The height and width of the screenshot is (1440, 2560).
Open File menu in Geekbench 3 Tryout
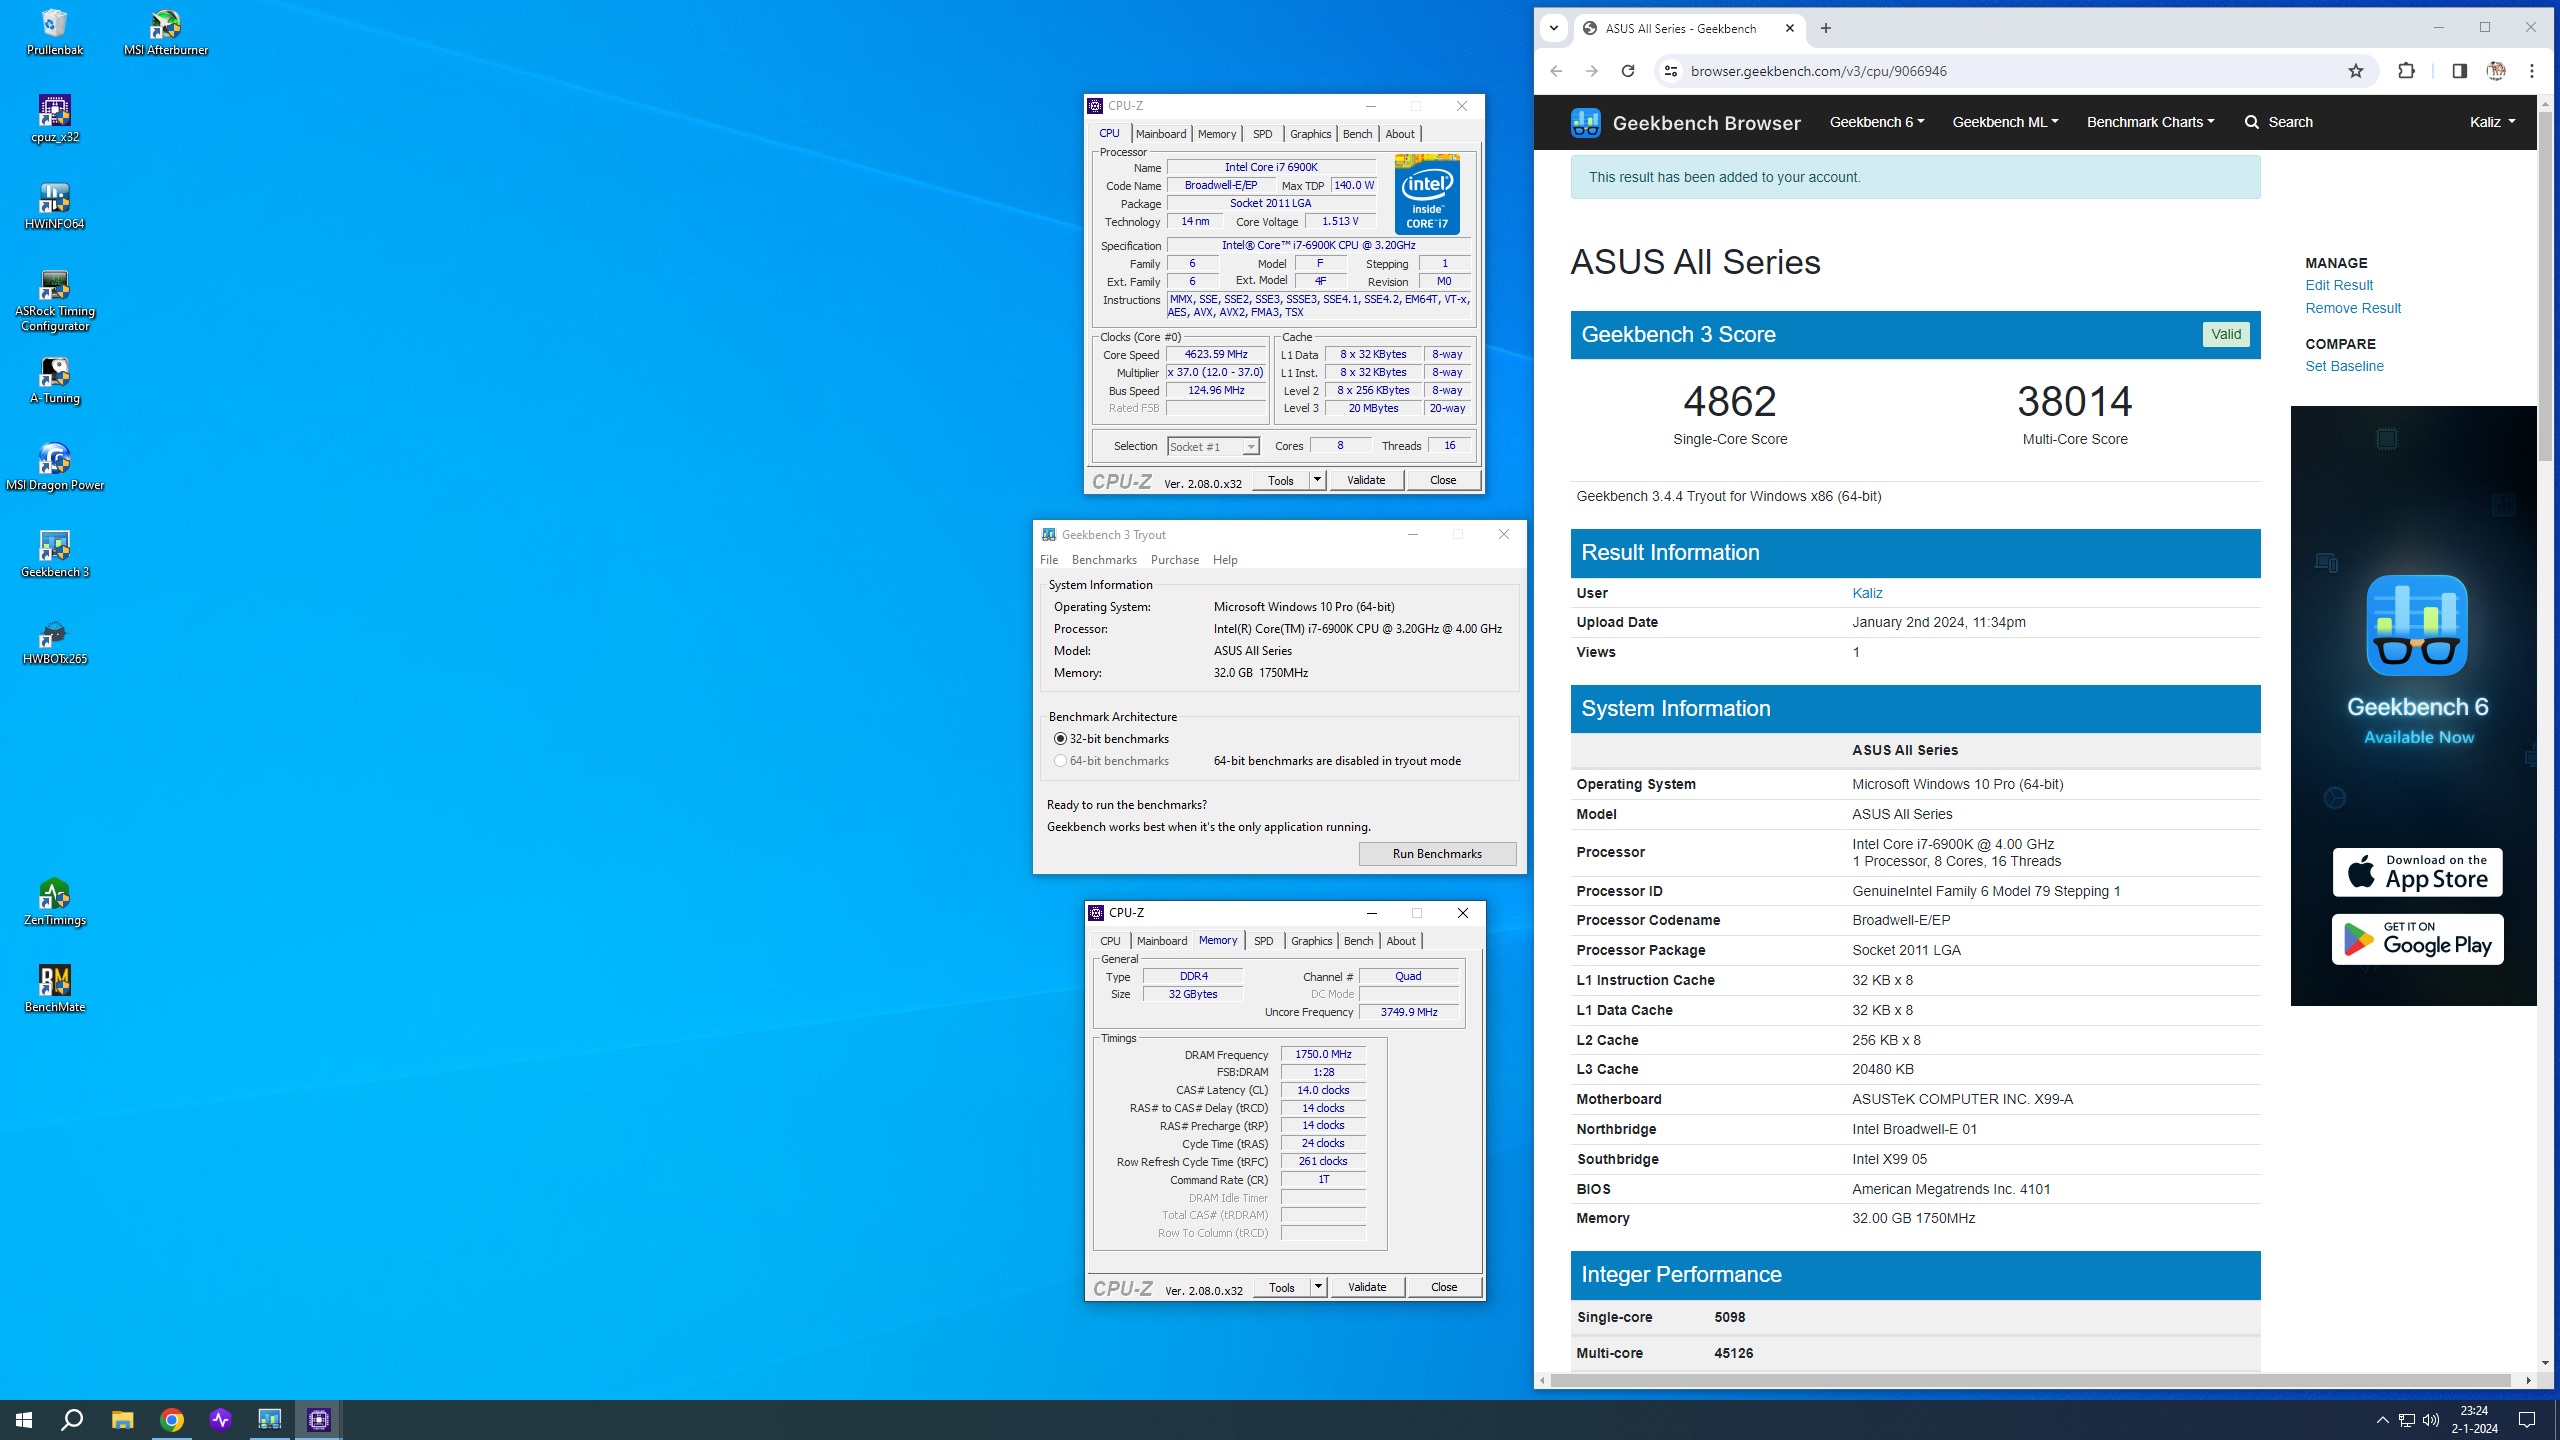coord(1049,560)
